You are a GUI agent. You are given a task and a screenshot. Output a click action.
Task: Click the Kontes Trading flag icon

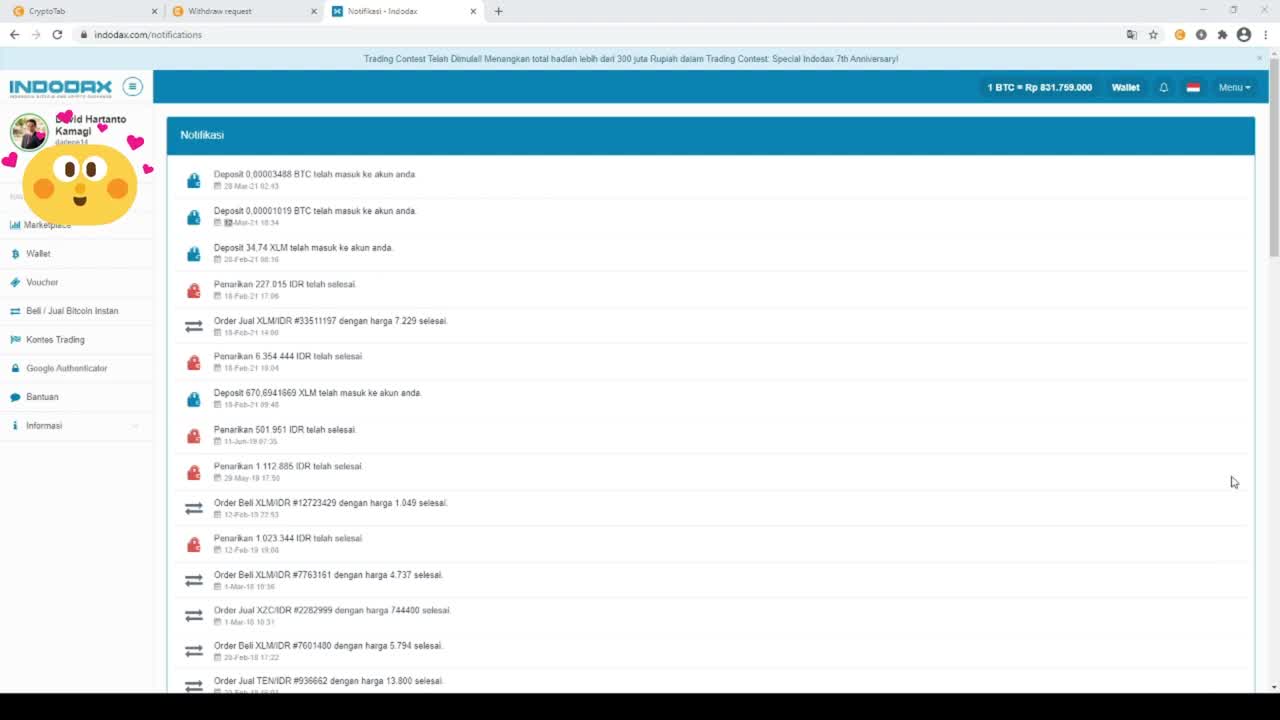pos(15,340)
